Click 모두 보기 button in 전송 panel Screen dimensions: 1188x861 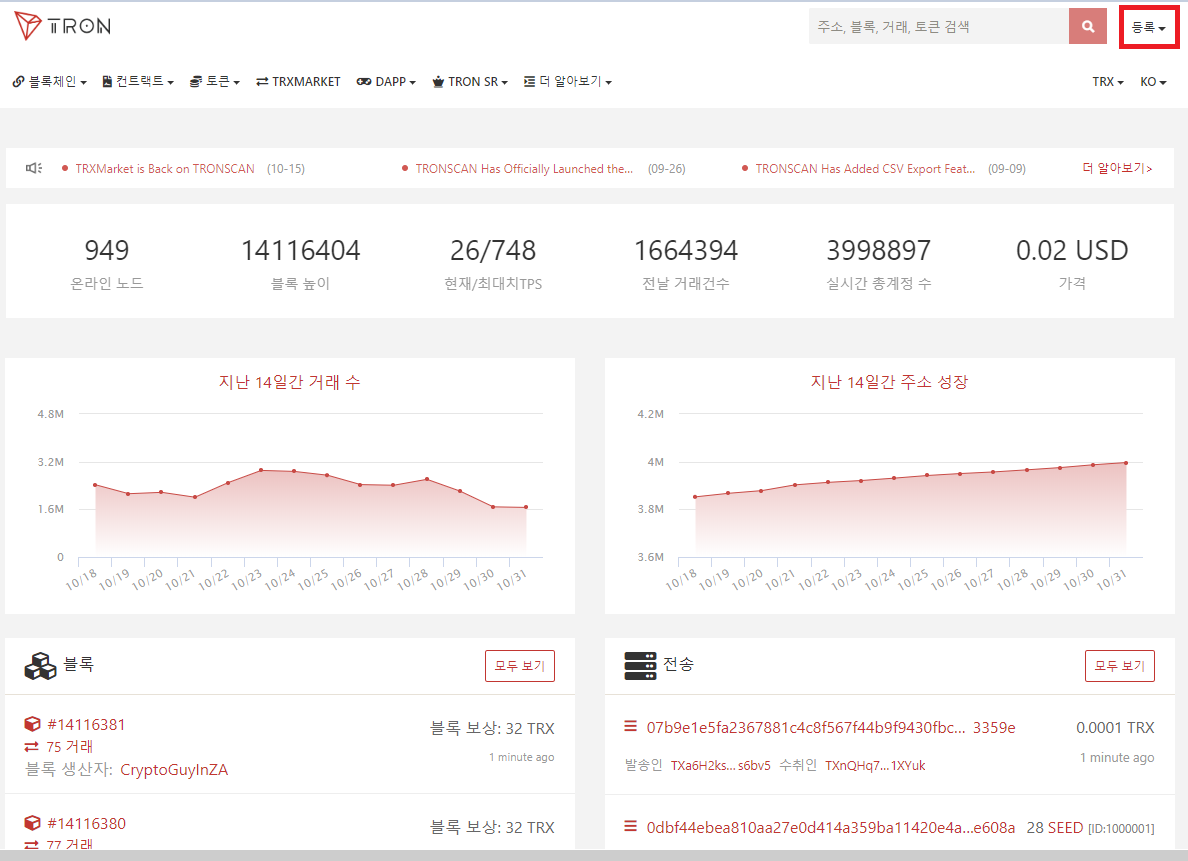tap(1120, 665)
